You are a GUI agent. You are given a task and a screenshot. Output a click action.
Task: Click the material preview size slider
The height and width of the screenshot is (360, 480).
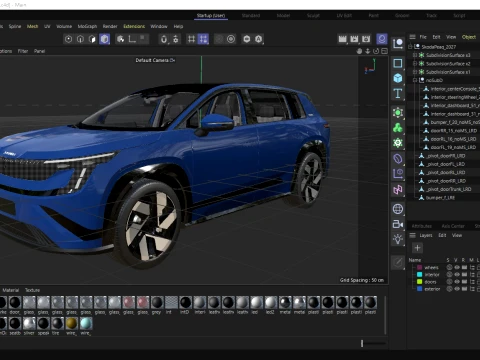(373, 343)
